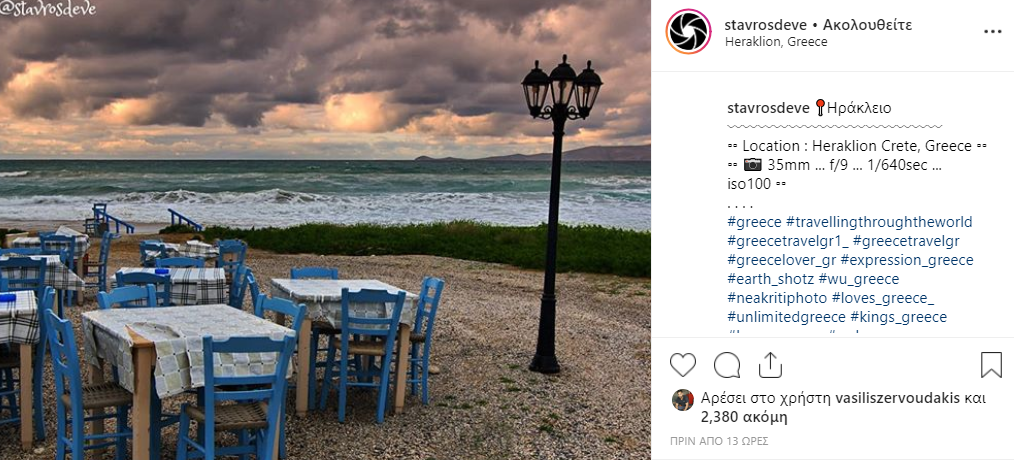Like the post with the heart icon
1014x460 pixels.
(682, 365)
